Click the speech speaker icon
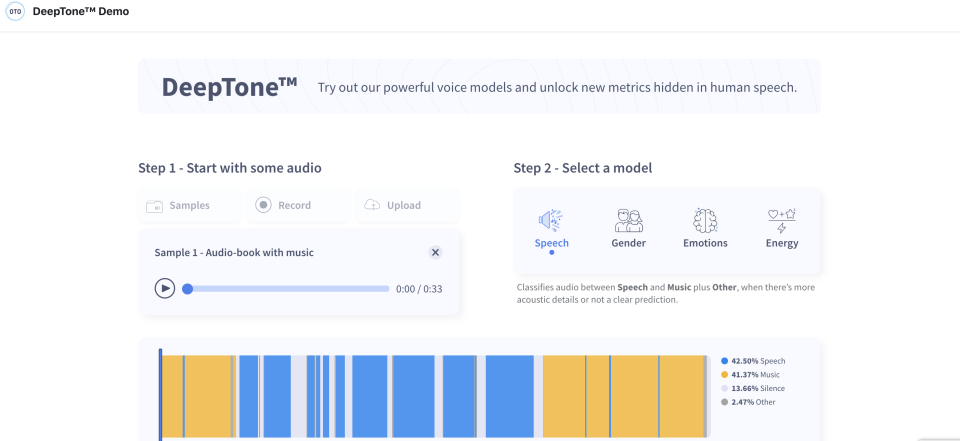Screen dimensions: 960x441 coord(551,220)
